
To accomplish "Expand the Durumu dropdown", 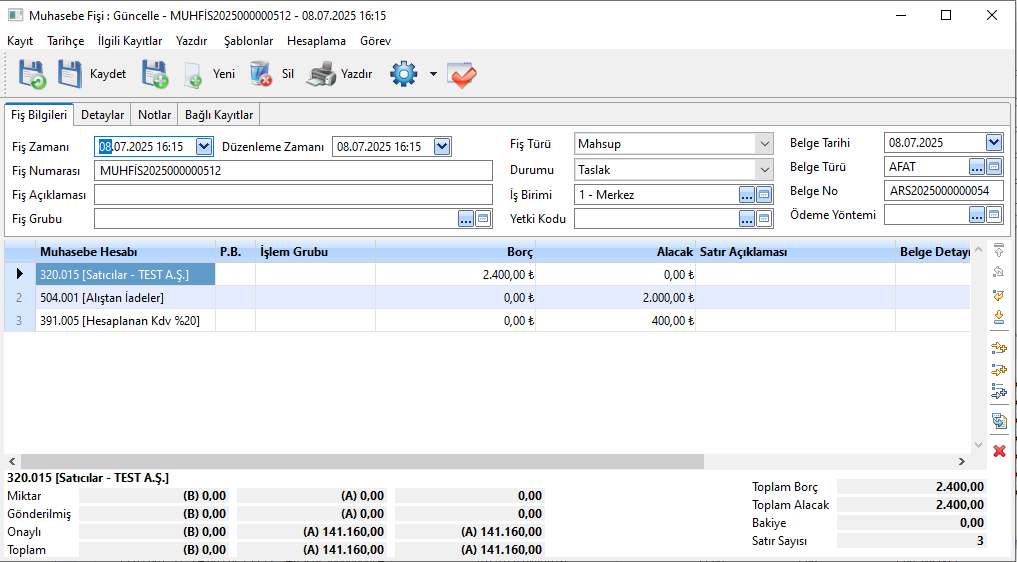I will click(x=764, y=170).
